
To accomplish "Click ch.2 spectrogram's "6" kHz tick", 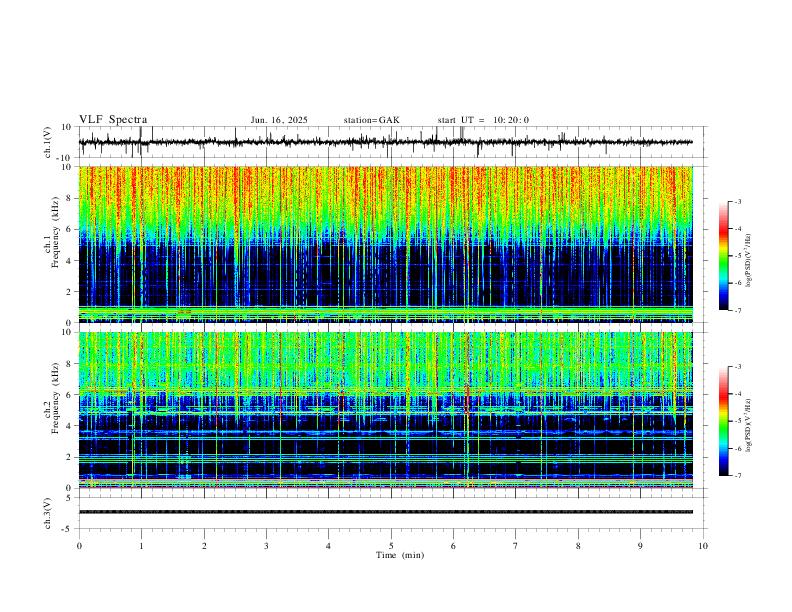I will pos(69,395).
